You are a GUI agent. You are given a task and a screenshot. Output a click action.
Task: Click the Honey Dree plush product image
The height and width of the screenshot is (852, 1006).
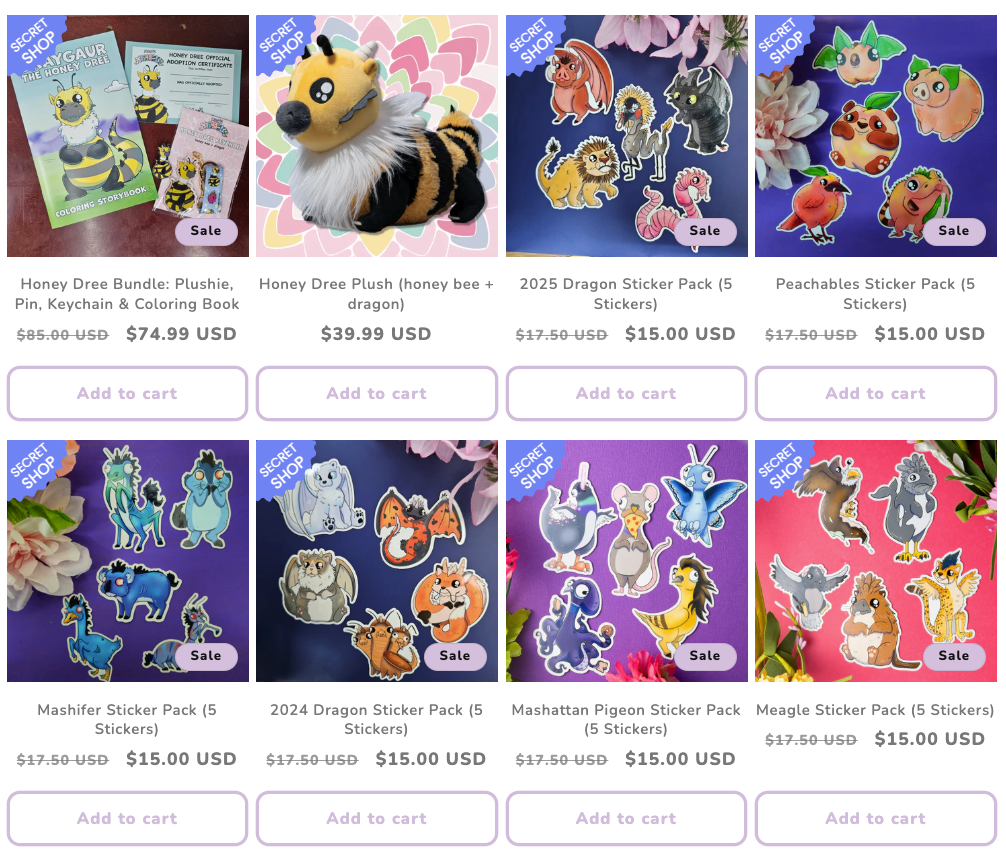[377, 136]
